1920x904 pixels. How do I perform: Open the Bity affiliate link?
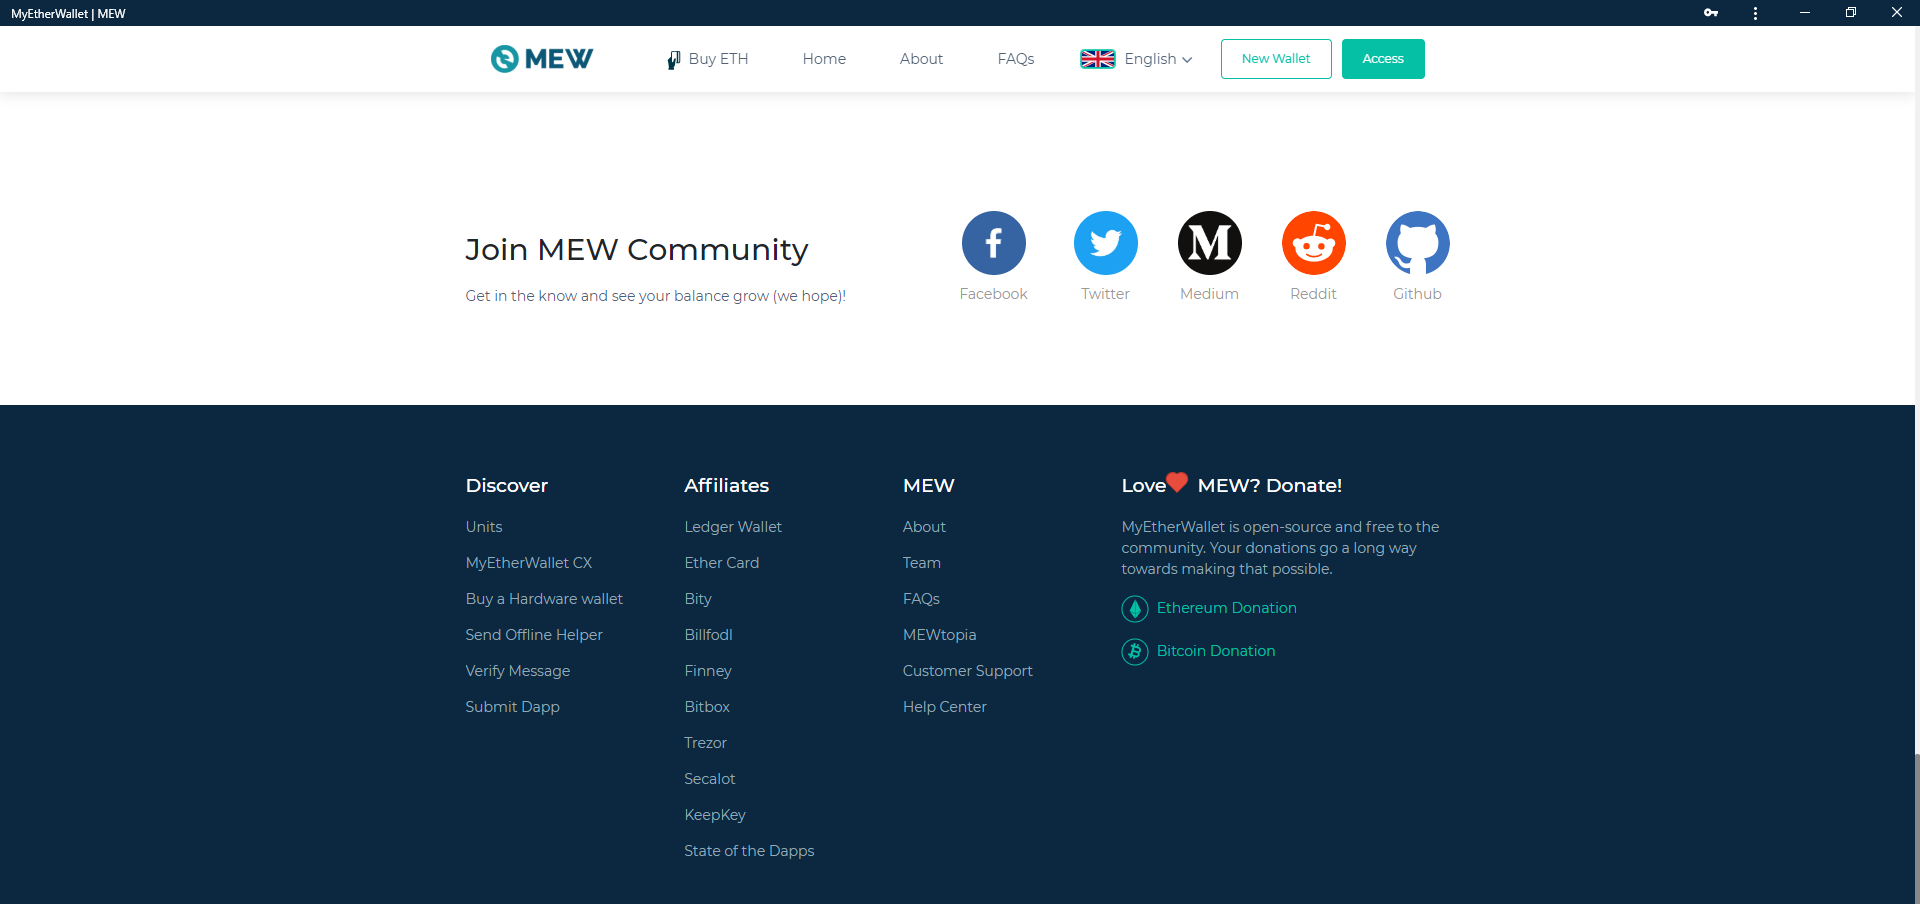(698, 599)
